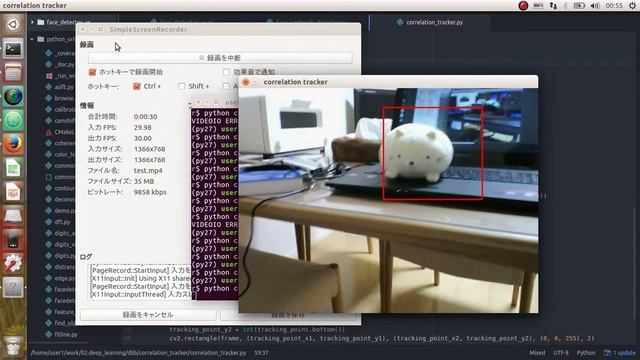Open LibreOffice Calc from the dock
Screen dimensions: 640x360
[x=13, y=168]
